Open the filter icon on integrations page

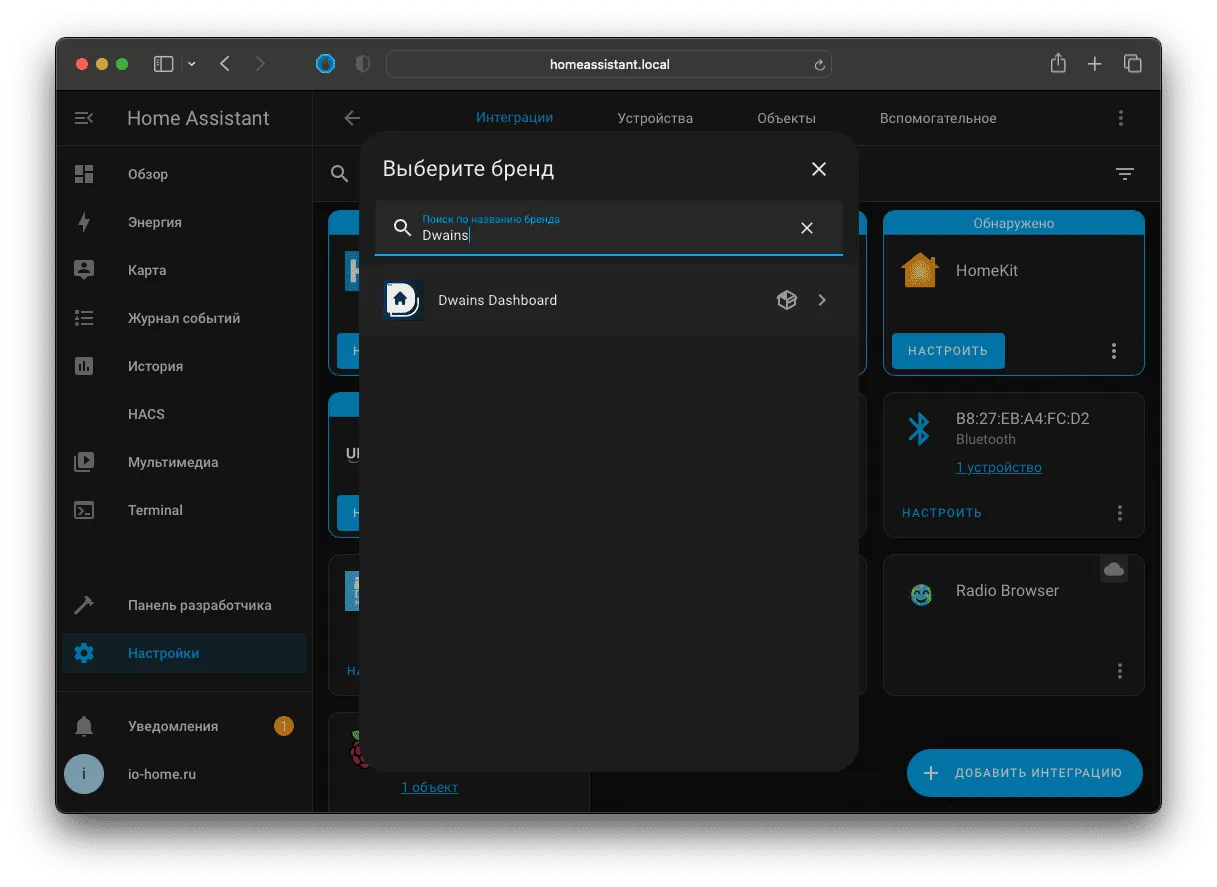[x=1125, y=174]
